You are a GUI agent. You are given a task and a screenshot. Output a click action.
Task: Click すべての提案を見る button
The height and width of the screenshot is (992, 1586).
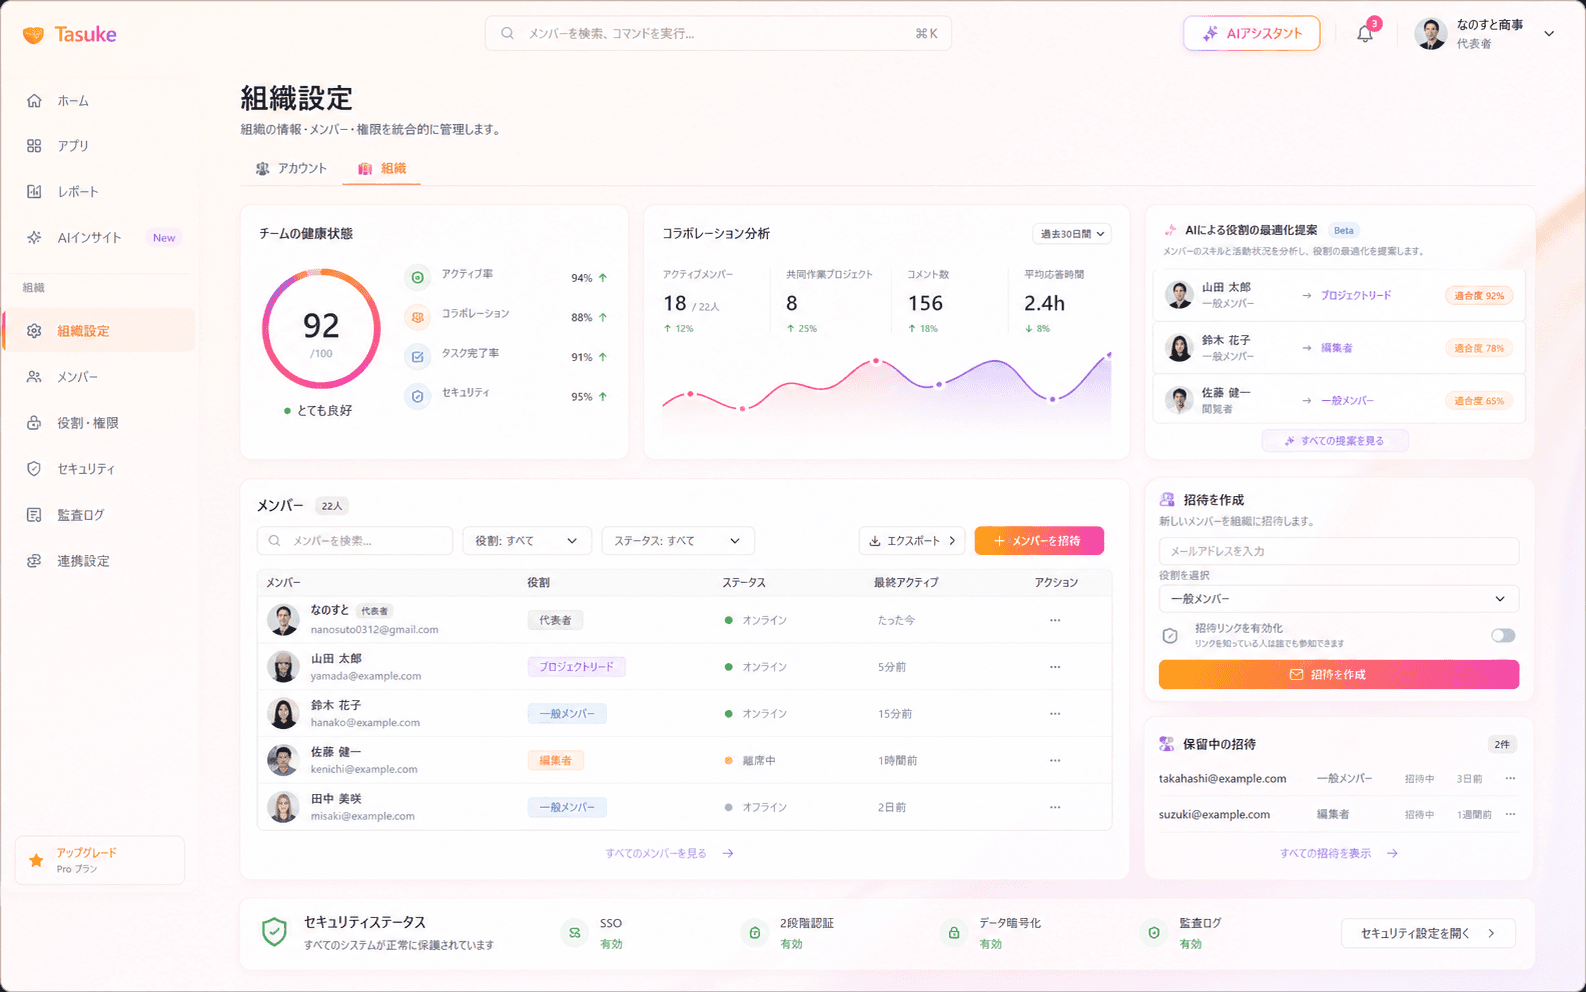coord(1335,441)
